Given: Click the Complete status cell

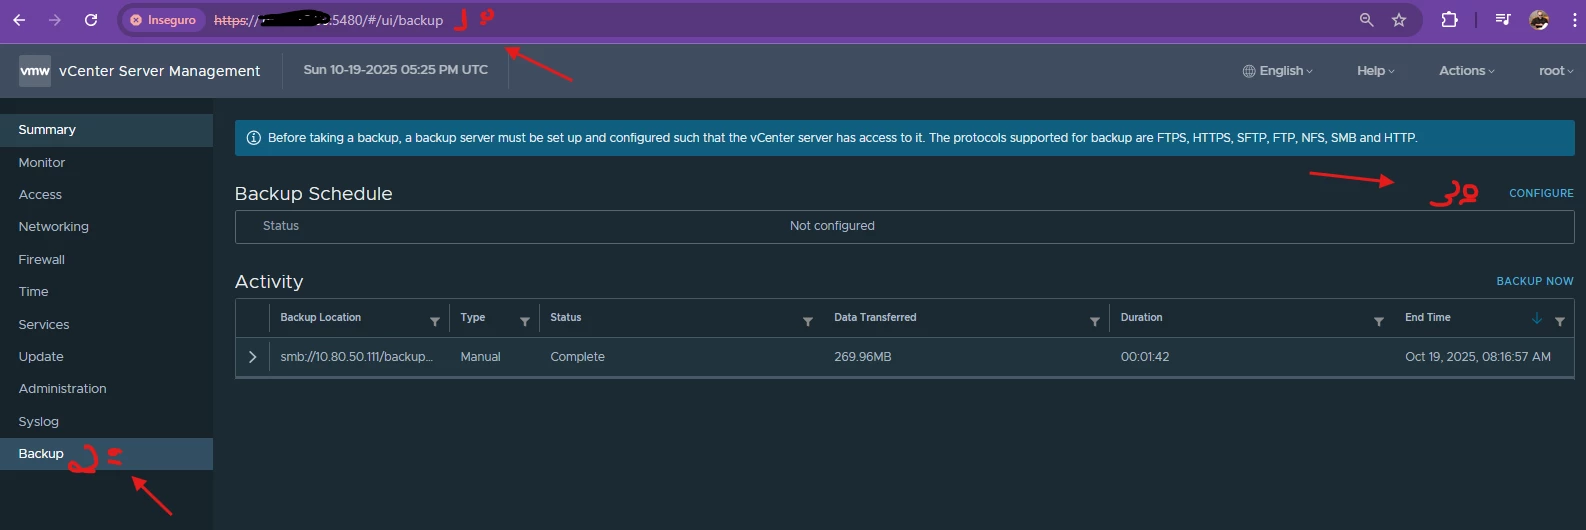Looking at the screenshot, I should tap(577, 357).
